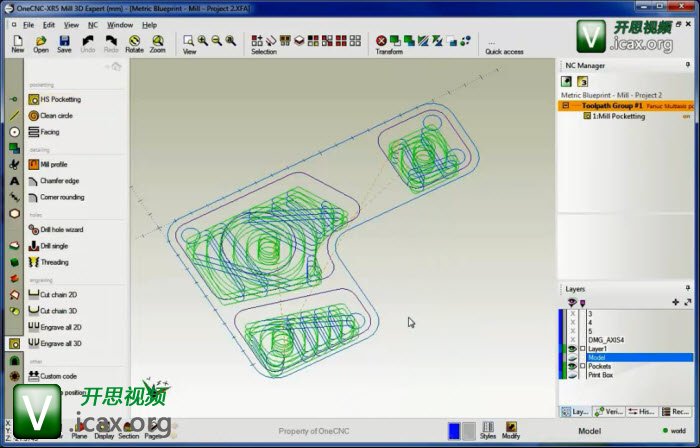Open the Mill profile operation
Image resolution: width=700 pixels, height=448 pixels.
click(48, 164)
